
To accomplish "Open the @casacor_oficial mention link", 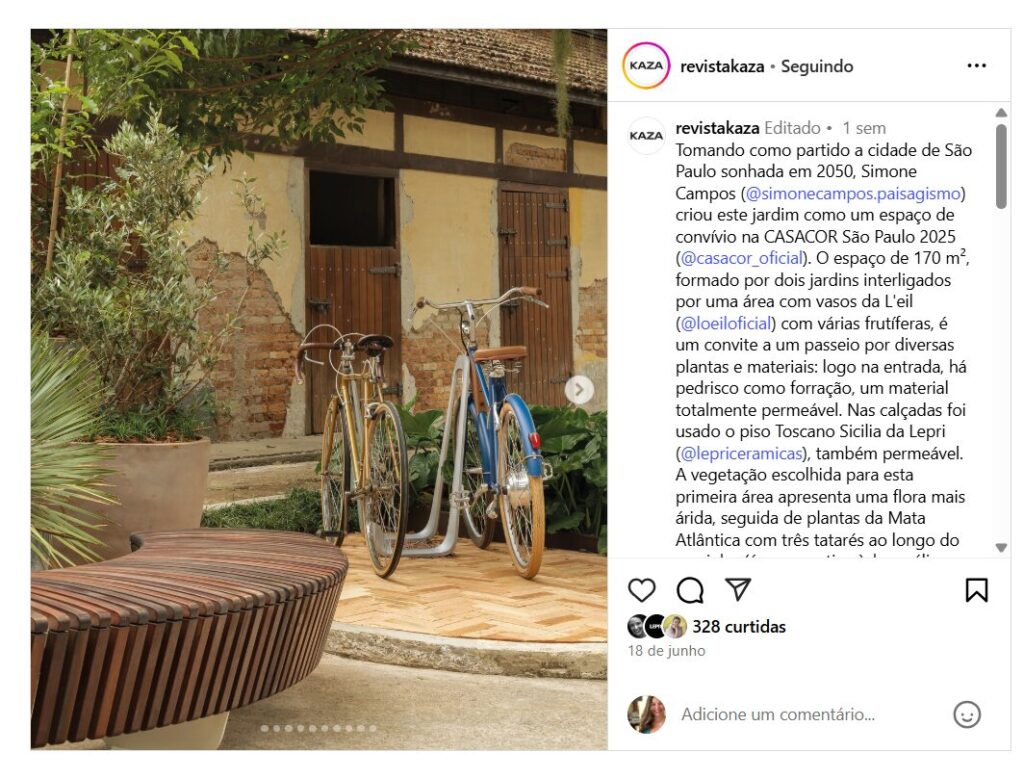I will click(x=742, y=258).
